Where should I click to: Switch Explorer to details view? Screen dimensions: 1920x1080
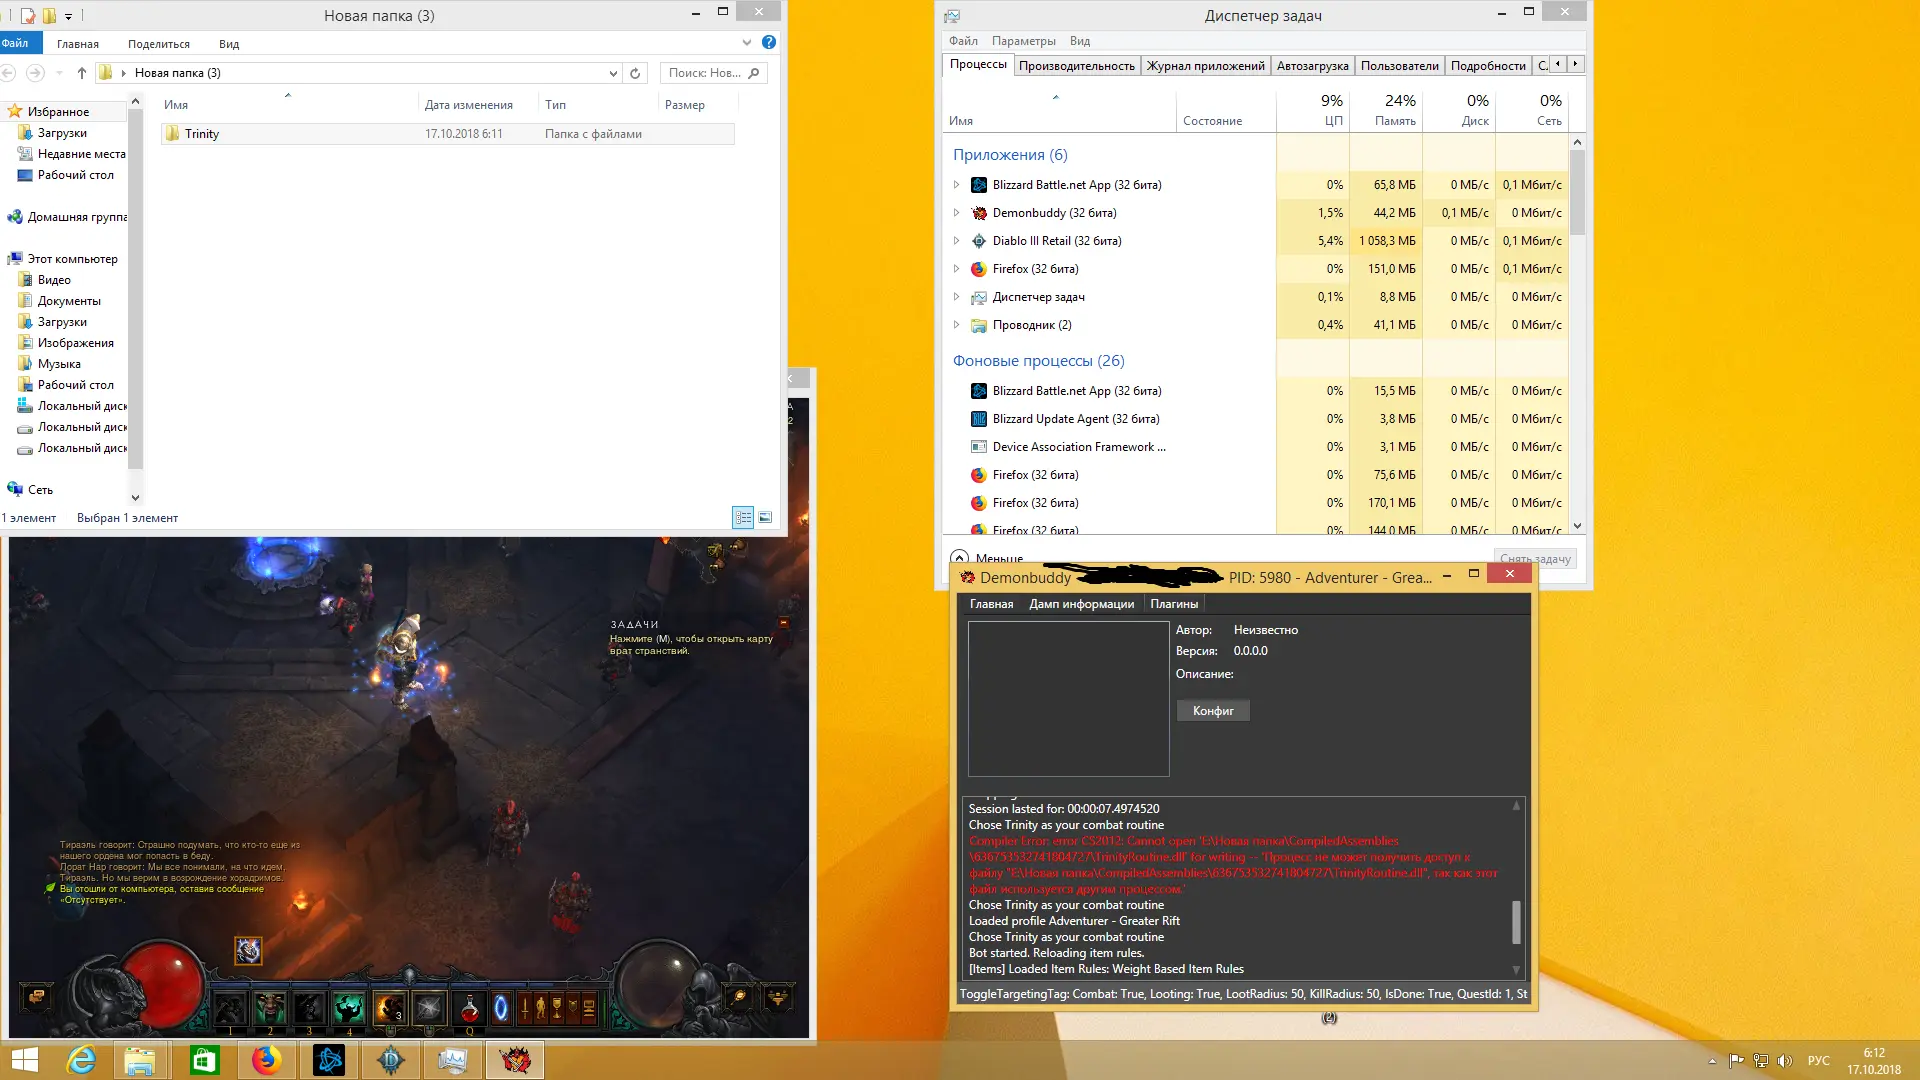coord(743,517)
